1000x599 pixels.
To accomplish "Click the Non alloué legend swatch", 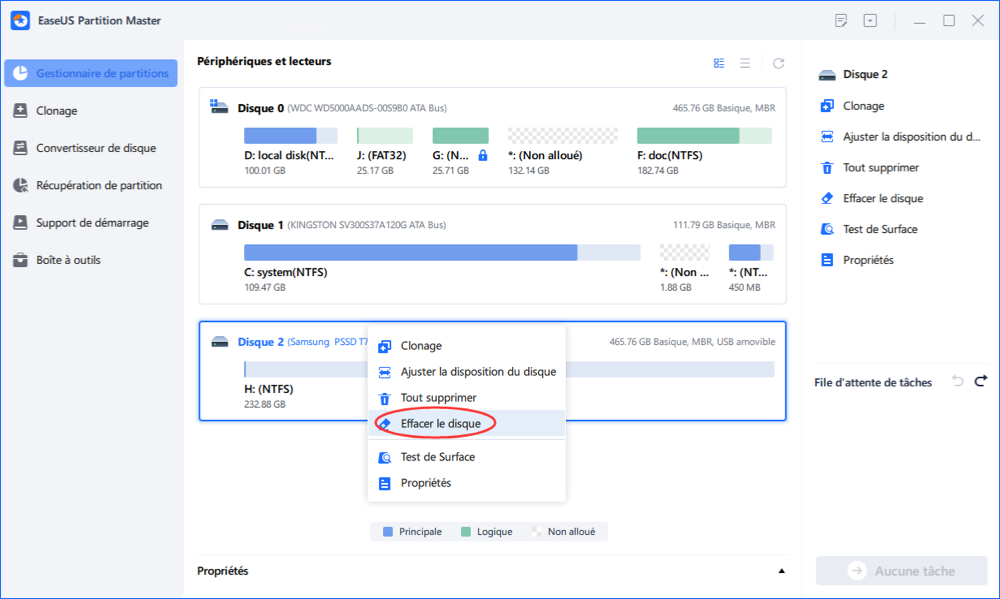I will click(x=536, y=532).
